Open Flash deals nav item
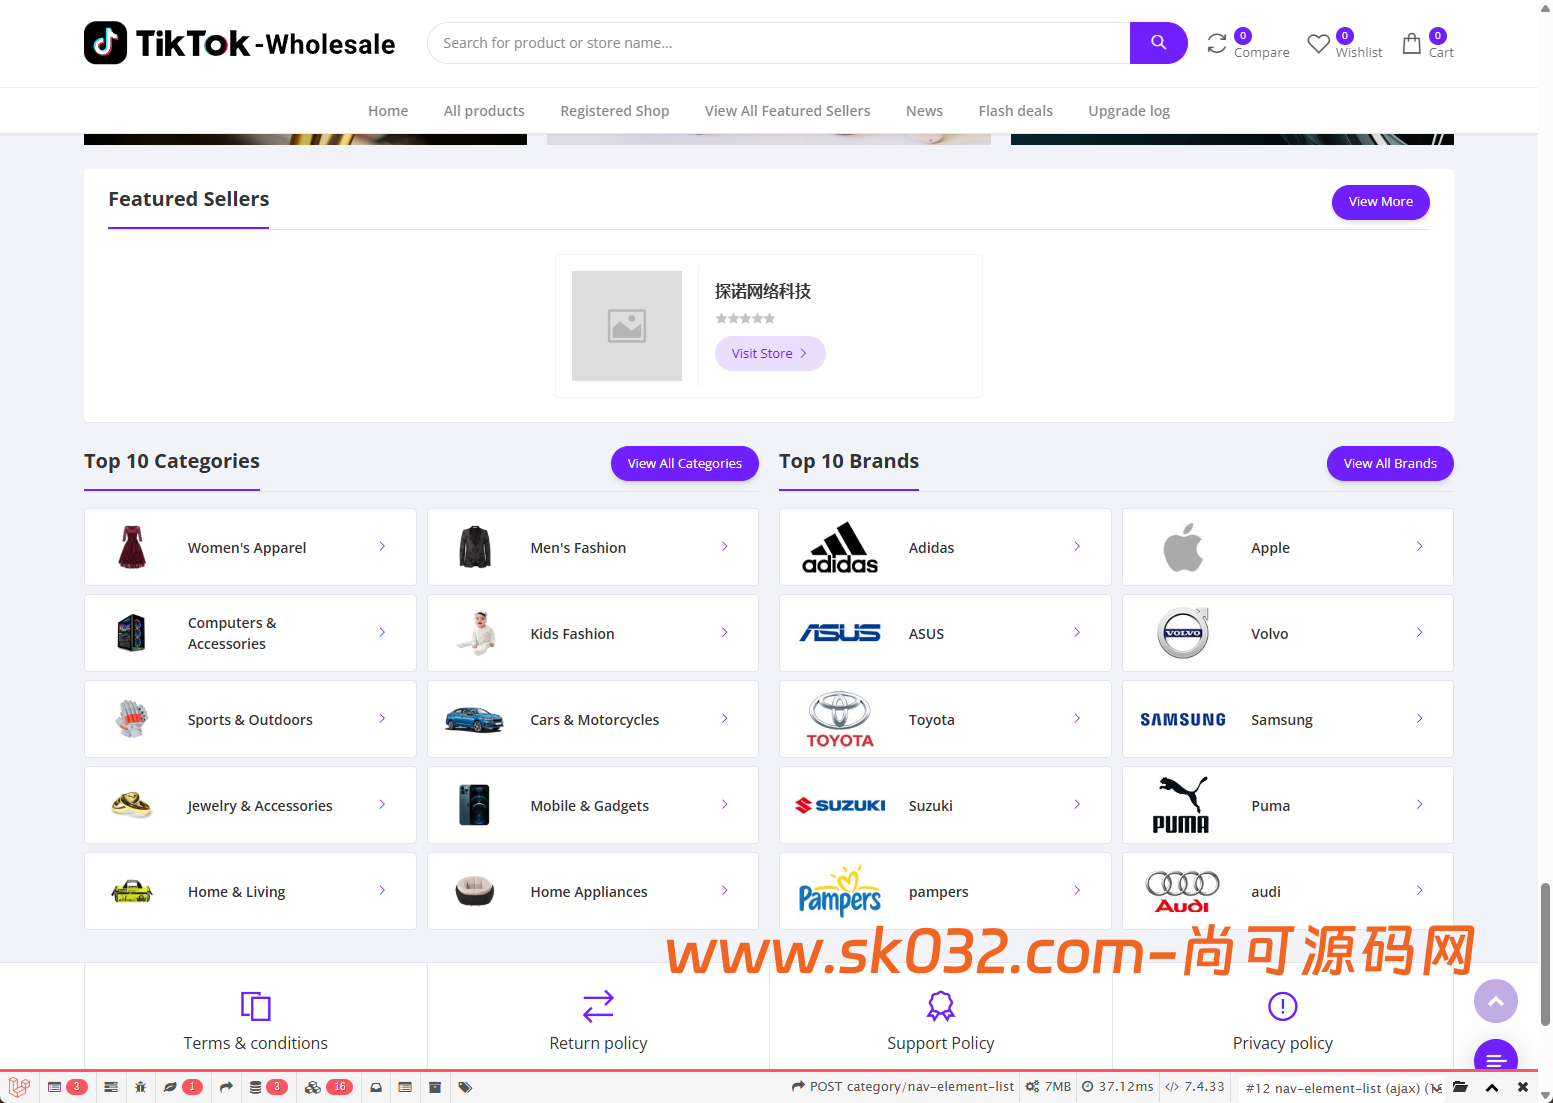This screenshot has width=1553, height=1103. click(x=1016, y=111)
